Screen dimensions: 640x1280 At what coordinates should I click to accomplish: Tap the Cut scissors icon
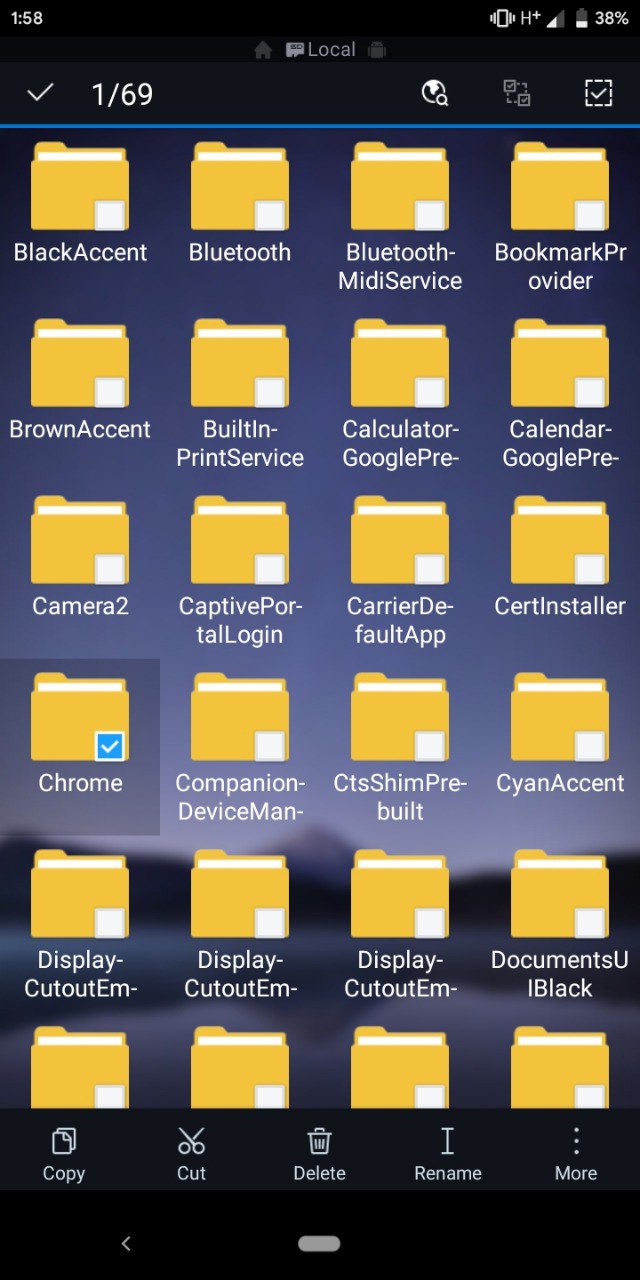pos(191,1141)
